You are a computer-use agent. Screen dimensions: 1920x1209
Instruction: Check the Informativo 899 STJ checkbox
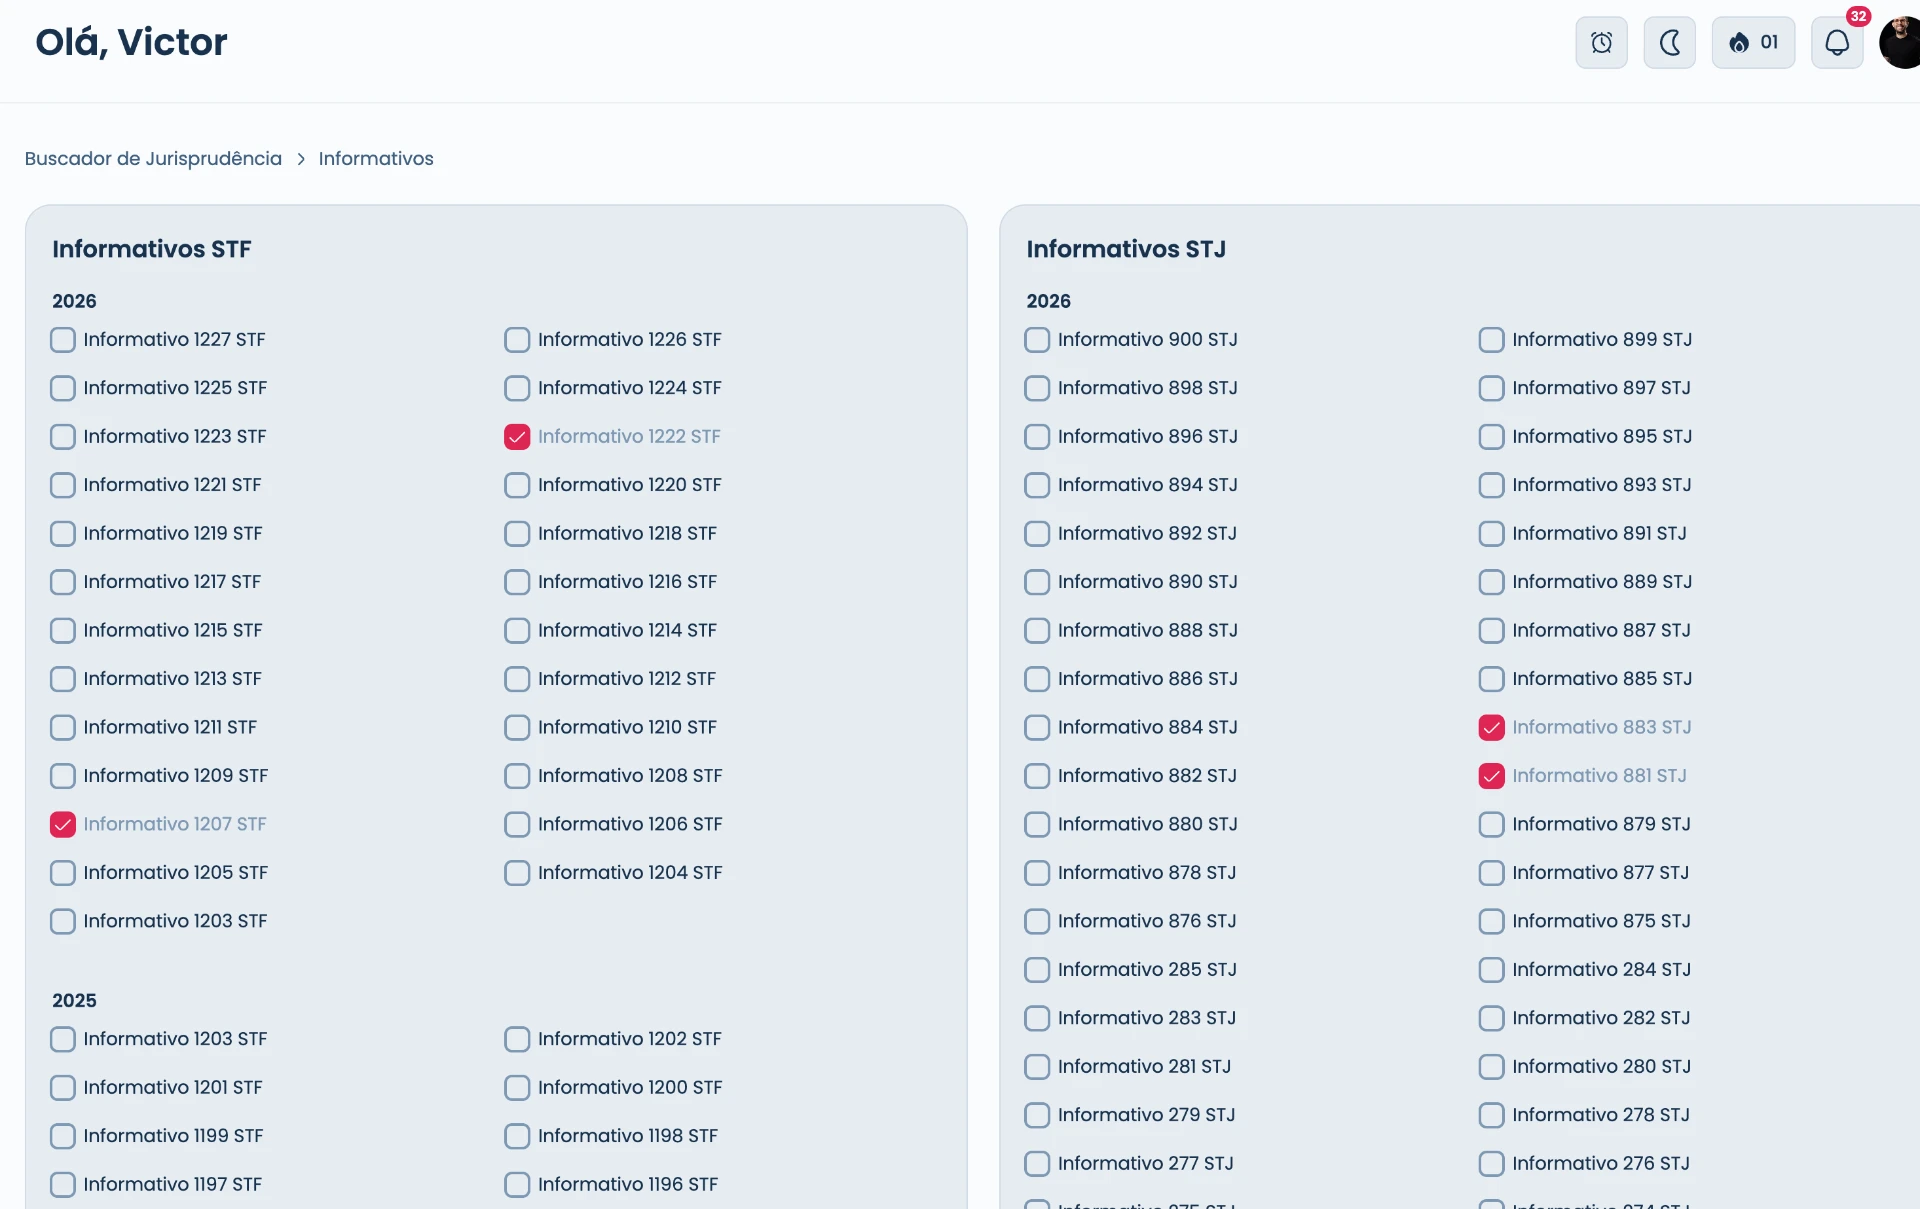click(x=1491, y=340)
